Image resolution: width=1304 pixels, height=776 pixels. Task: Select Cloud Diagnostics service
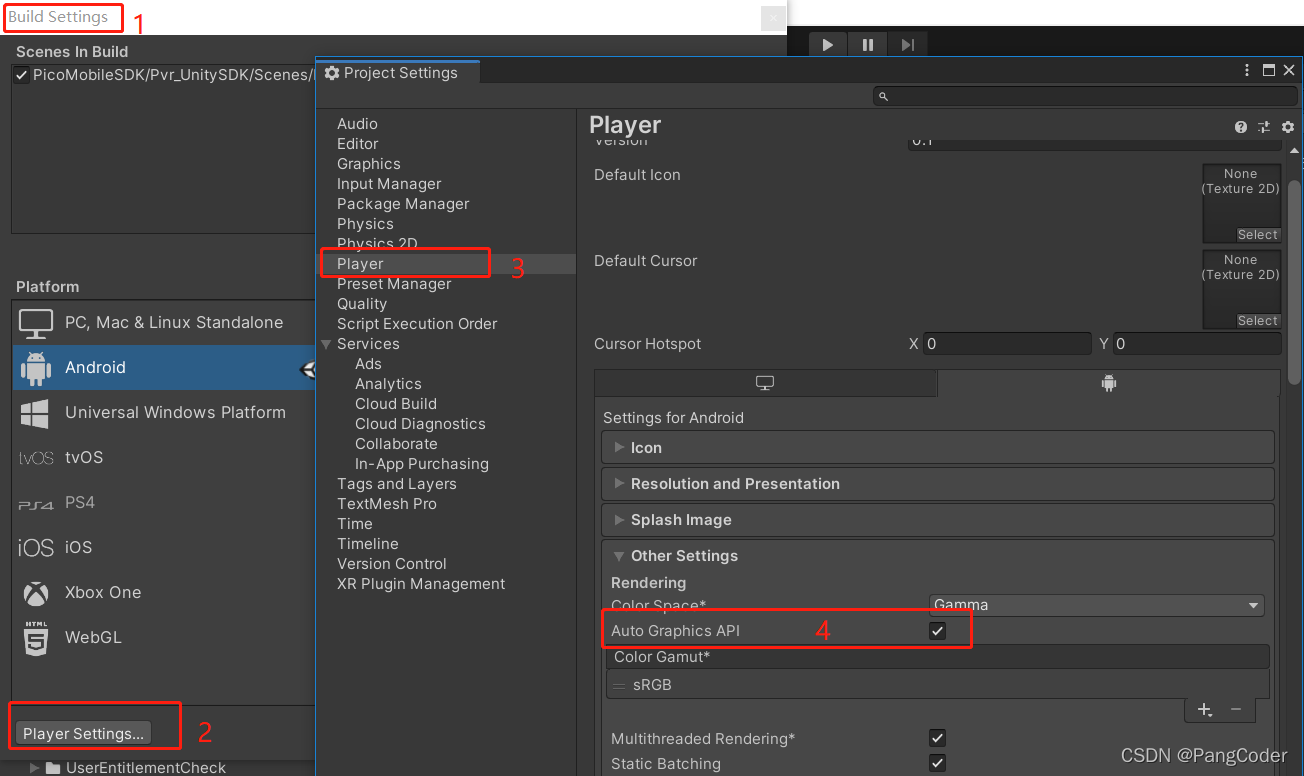tap(420, 424)
